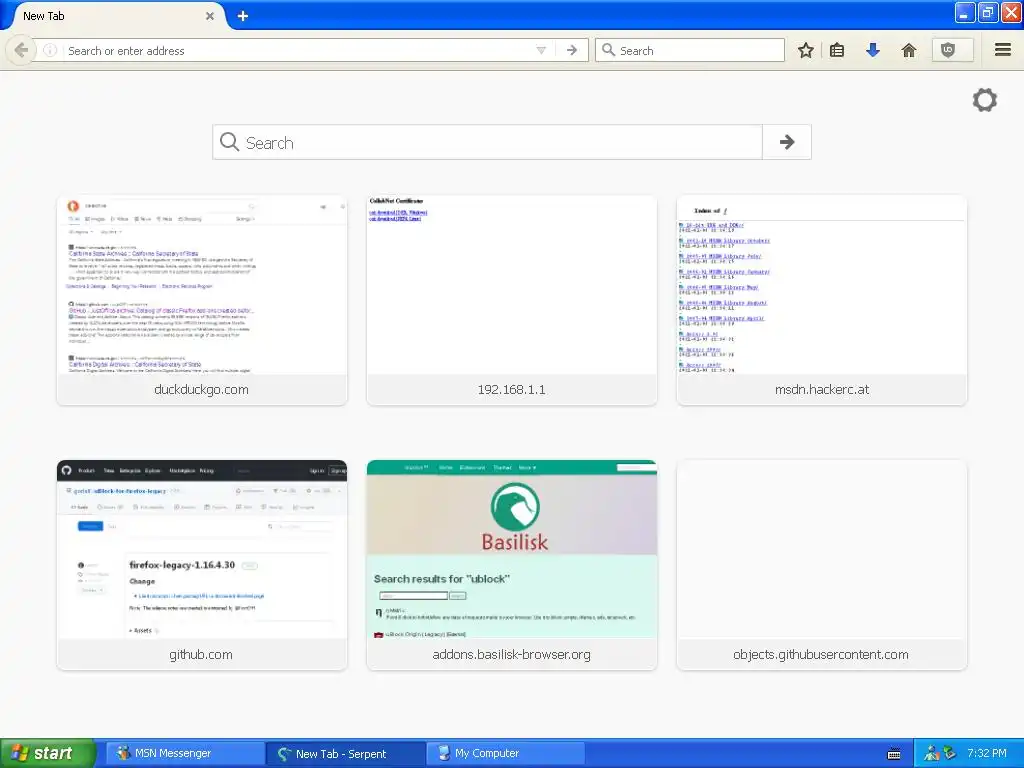Open the uBlock shield icon

point(948,50)
